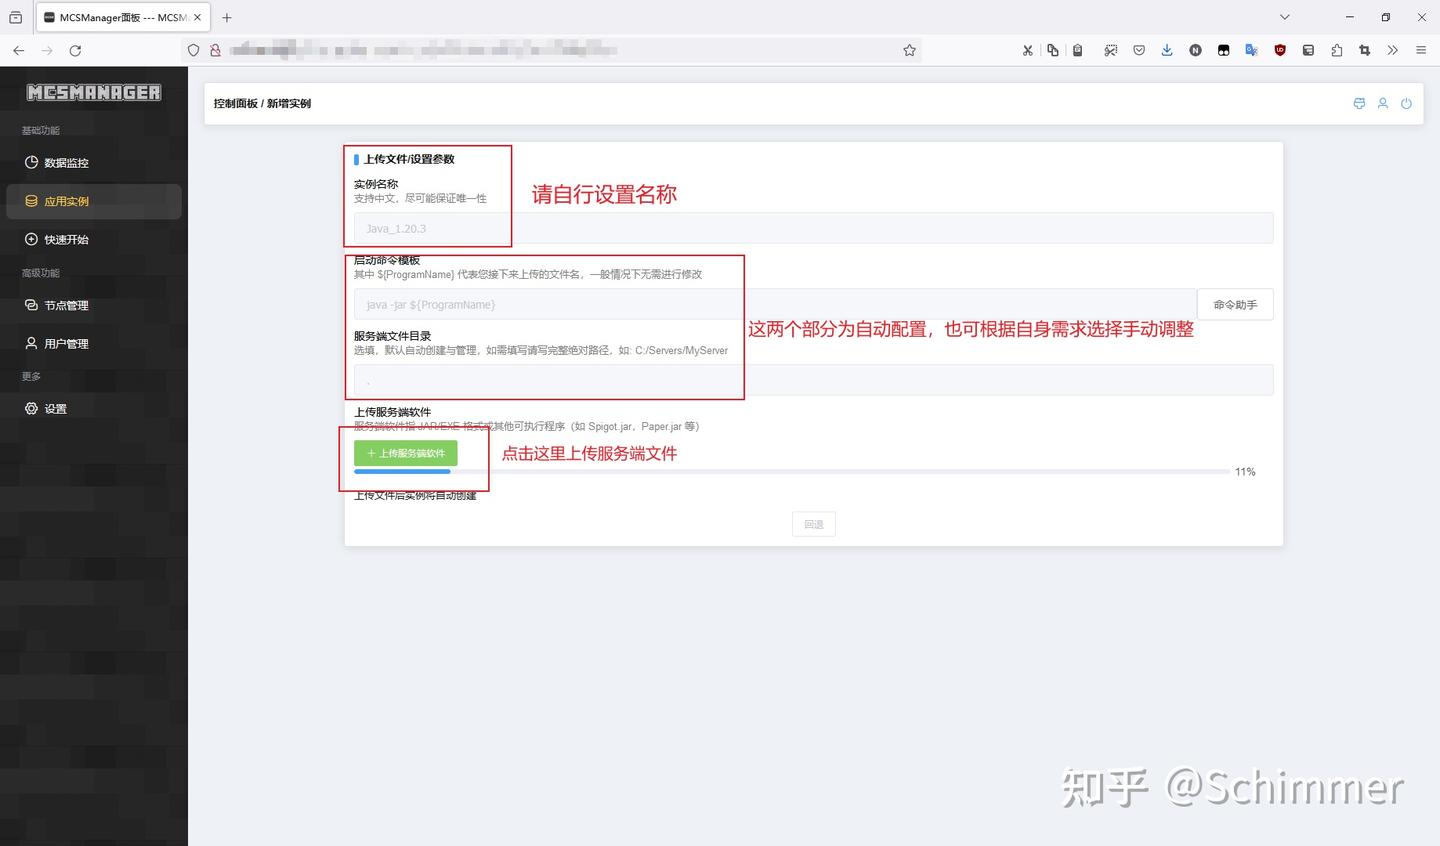Click the green 上传服务端软件 upload button
This screenshot has height=846, width=1440.
point(405,452)
